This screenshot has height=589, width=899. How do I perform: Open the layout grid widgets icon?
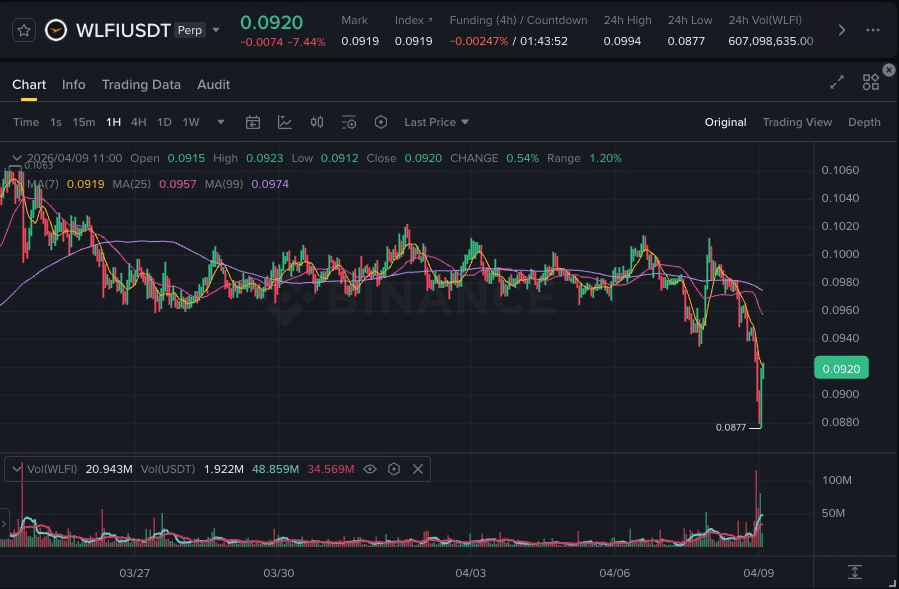[x=870, y=81]
